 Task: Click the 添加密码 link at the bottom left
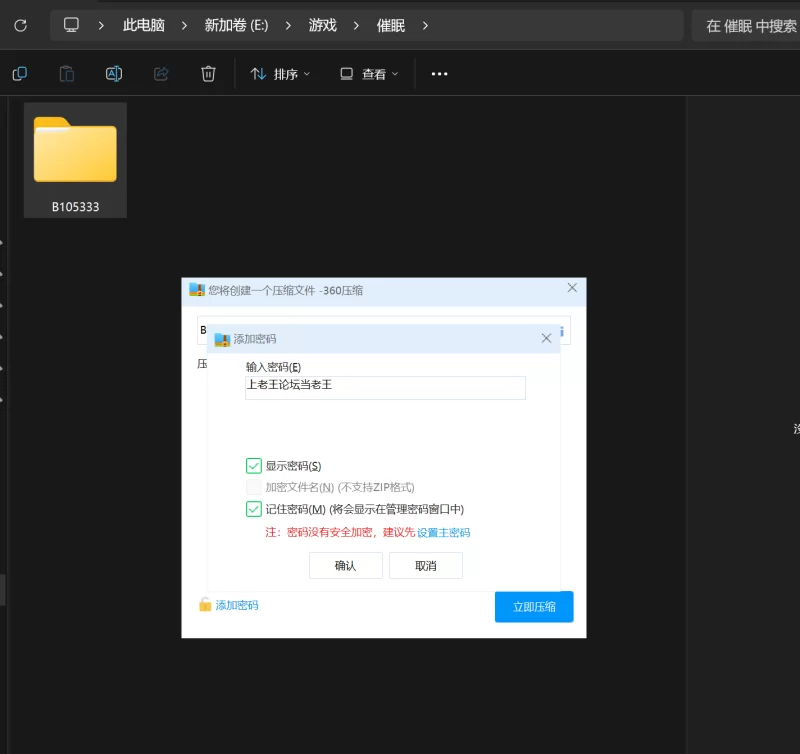click(237, 605)
